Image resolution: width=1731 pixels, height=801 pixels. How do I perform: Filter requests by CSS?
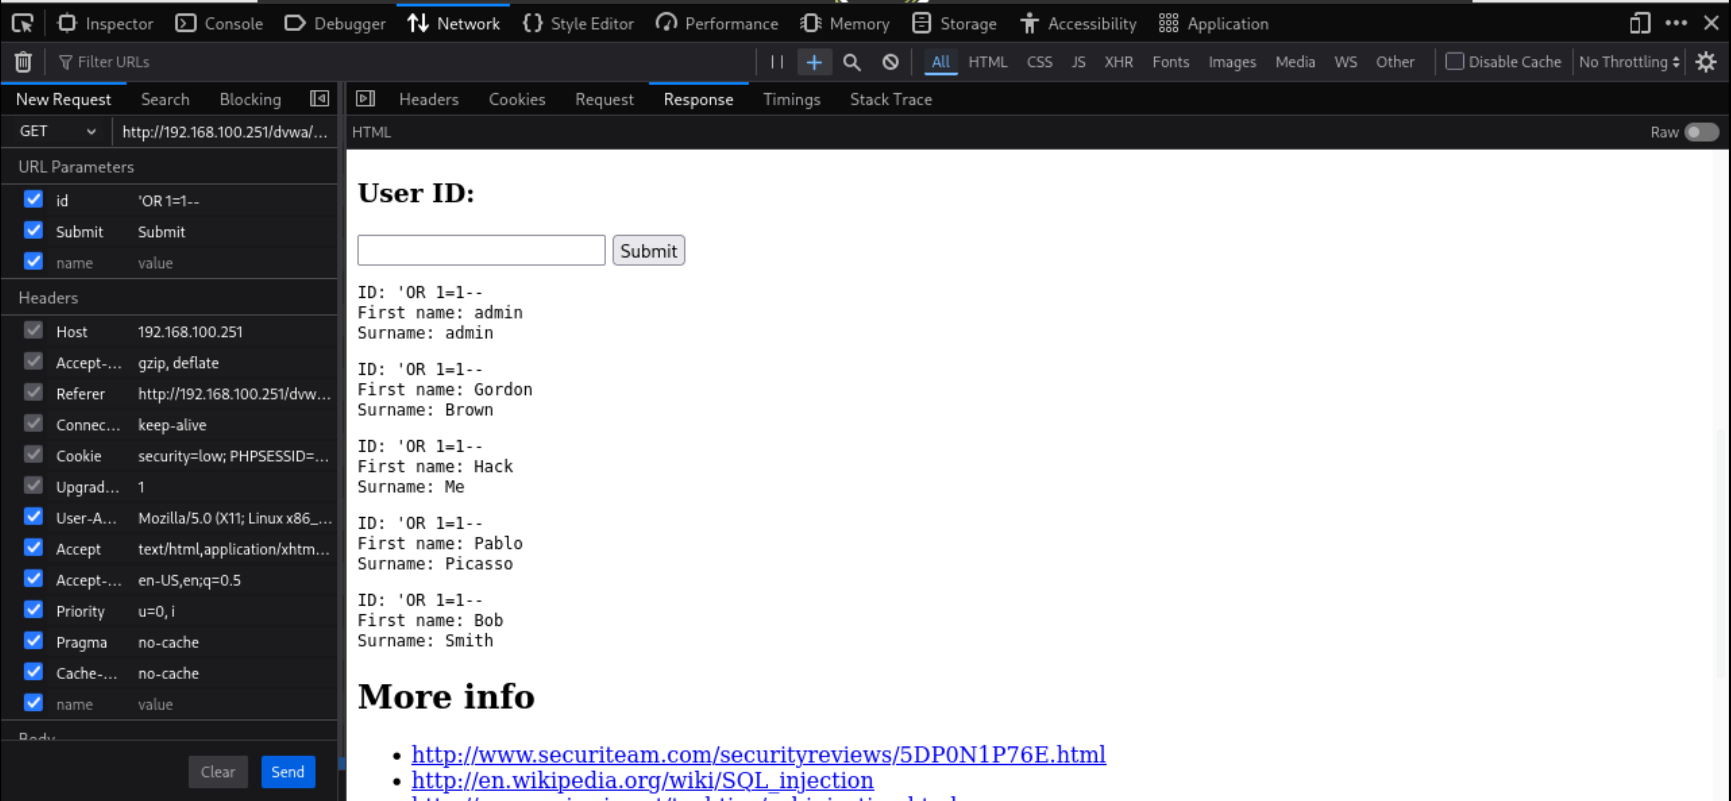point(1039,62)
